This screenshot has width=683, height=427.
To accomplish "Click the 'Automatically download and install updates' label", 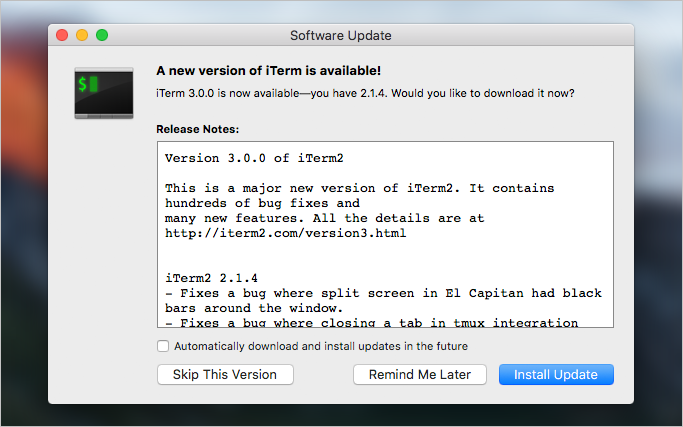I will tap(321, 346).
